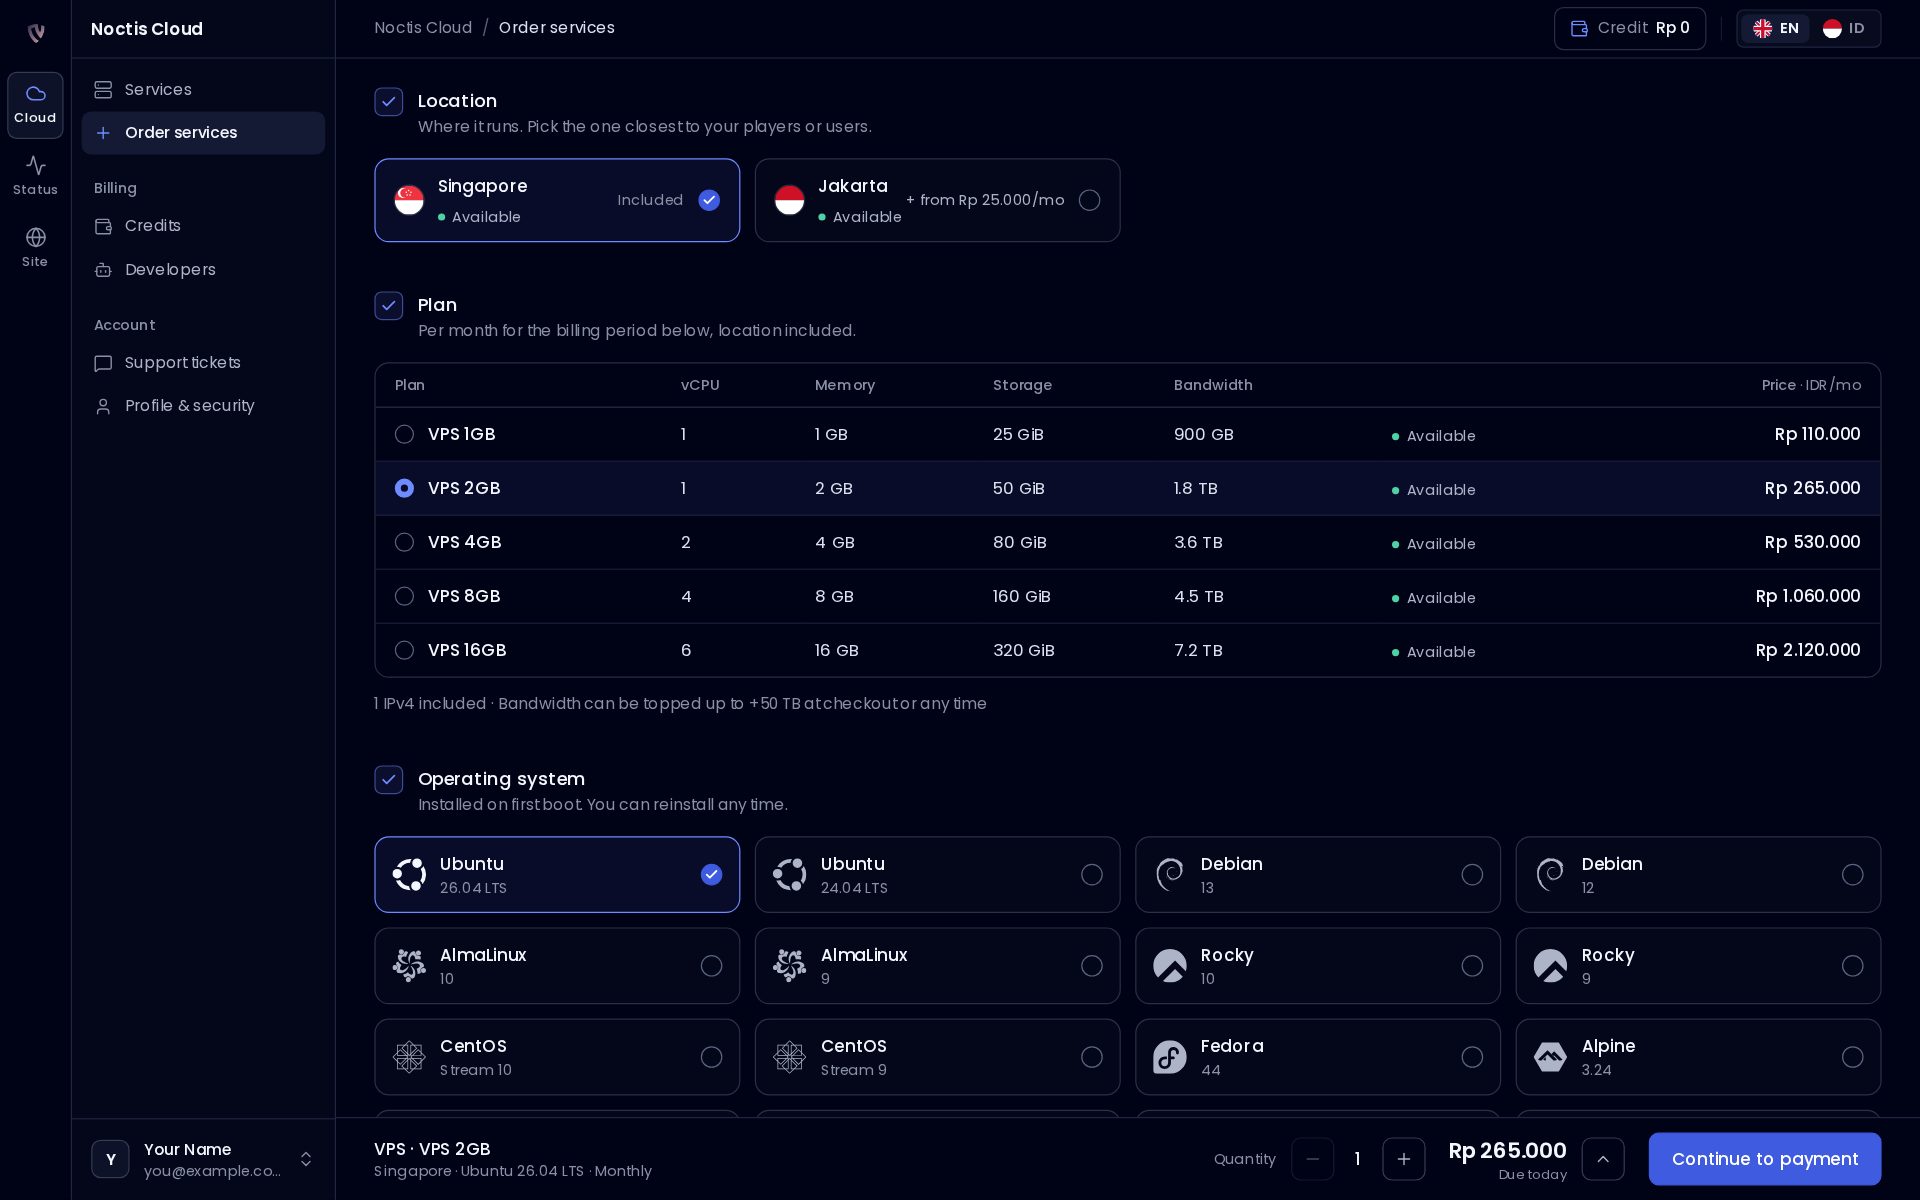Open the Status section in the rail

coord(35,176)
